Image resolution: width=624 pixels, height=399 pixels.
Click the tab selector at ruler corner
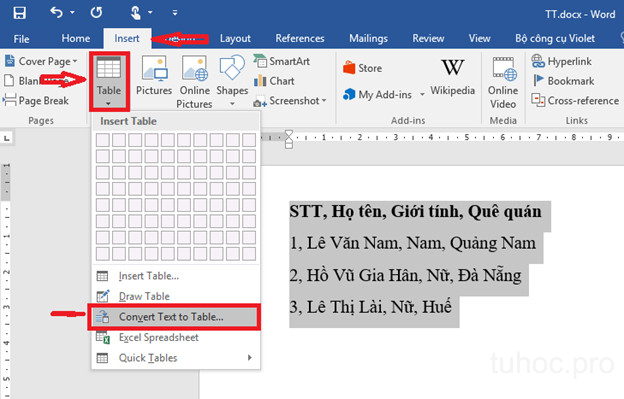7,138
